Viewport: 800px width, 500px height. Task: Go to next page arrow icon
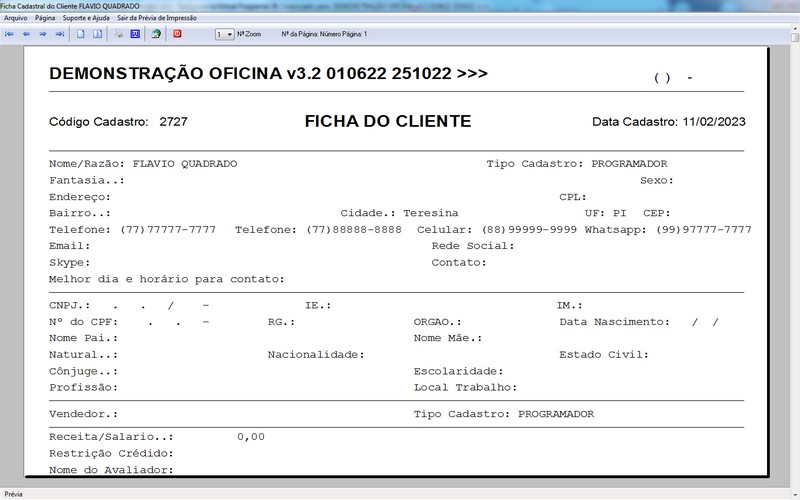43,34
